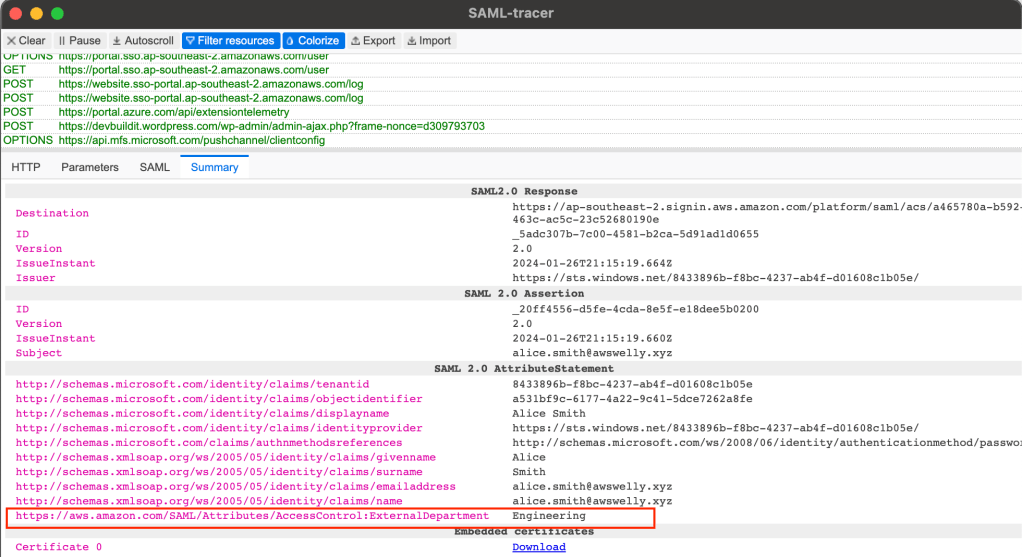The width and height of the screenshot is (1022, 557).
Task: Switch to the Parameters tab
Action: pyautogui.click(x=90, y=167)
